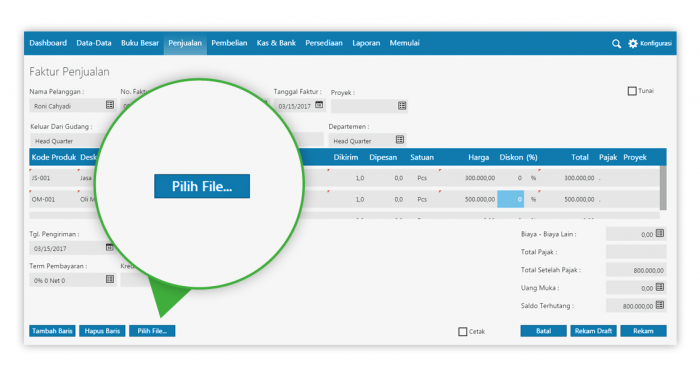
Task: Enable the Tunai checkbox
Action: tap(632, 91)
